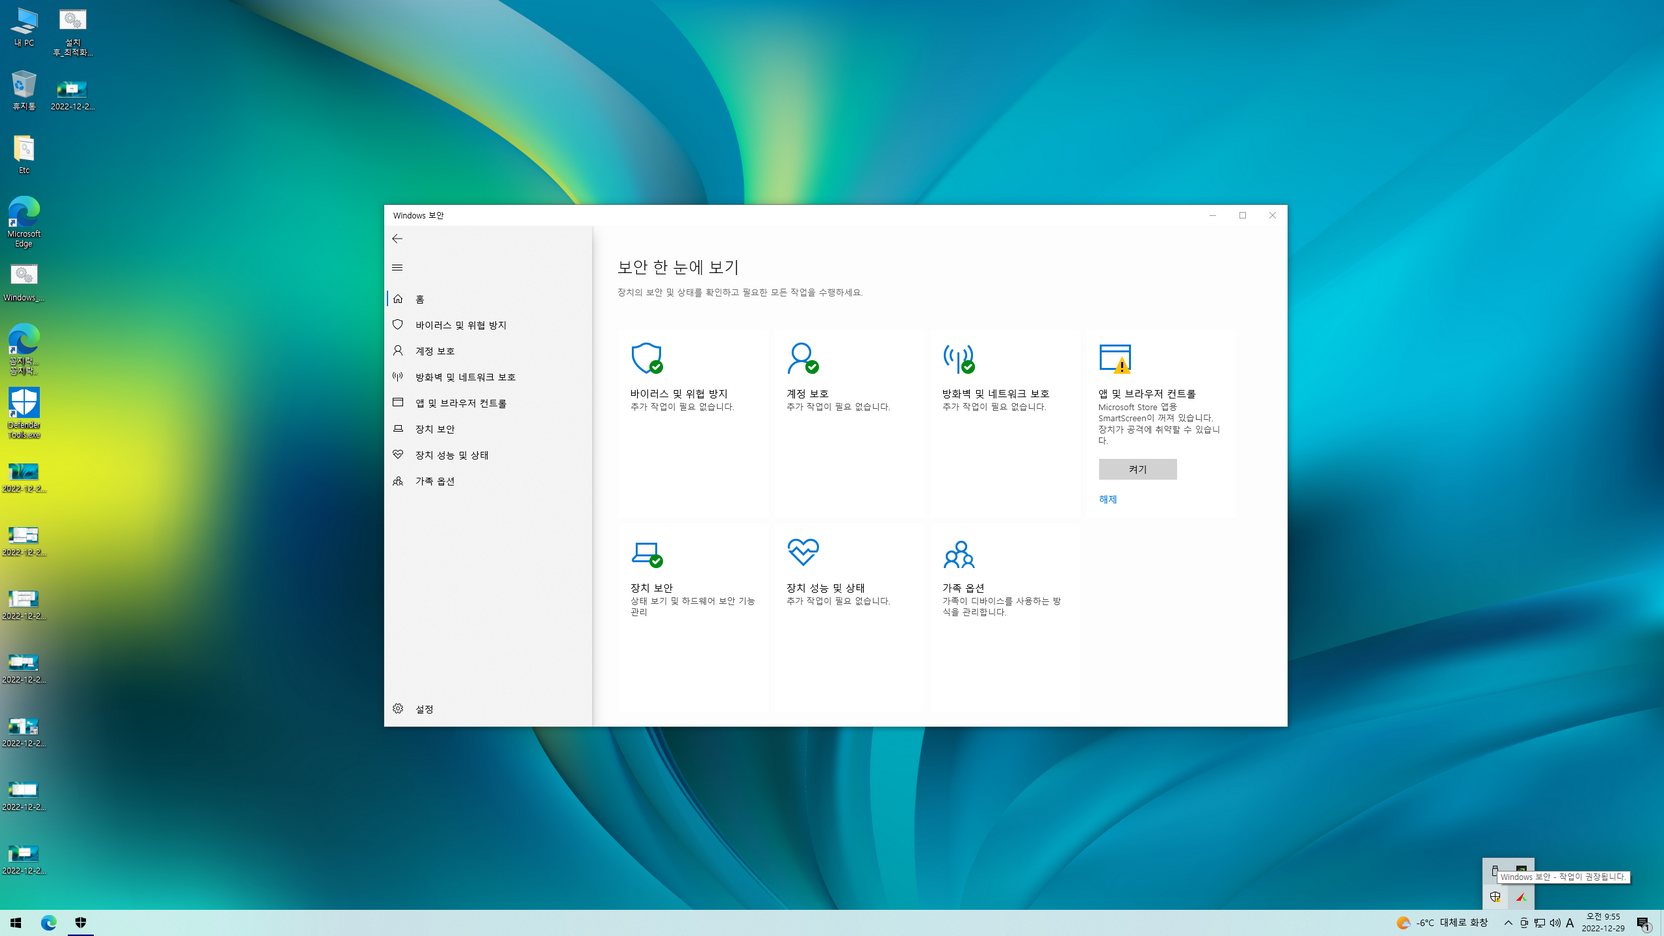Open 장치 보안 in the sidebar
The image size is (1664, 936).
489,429
